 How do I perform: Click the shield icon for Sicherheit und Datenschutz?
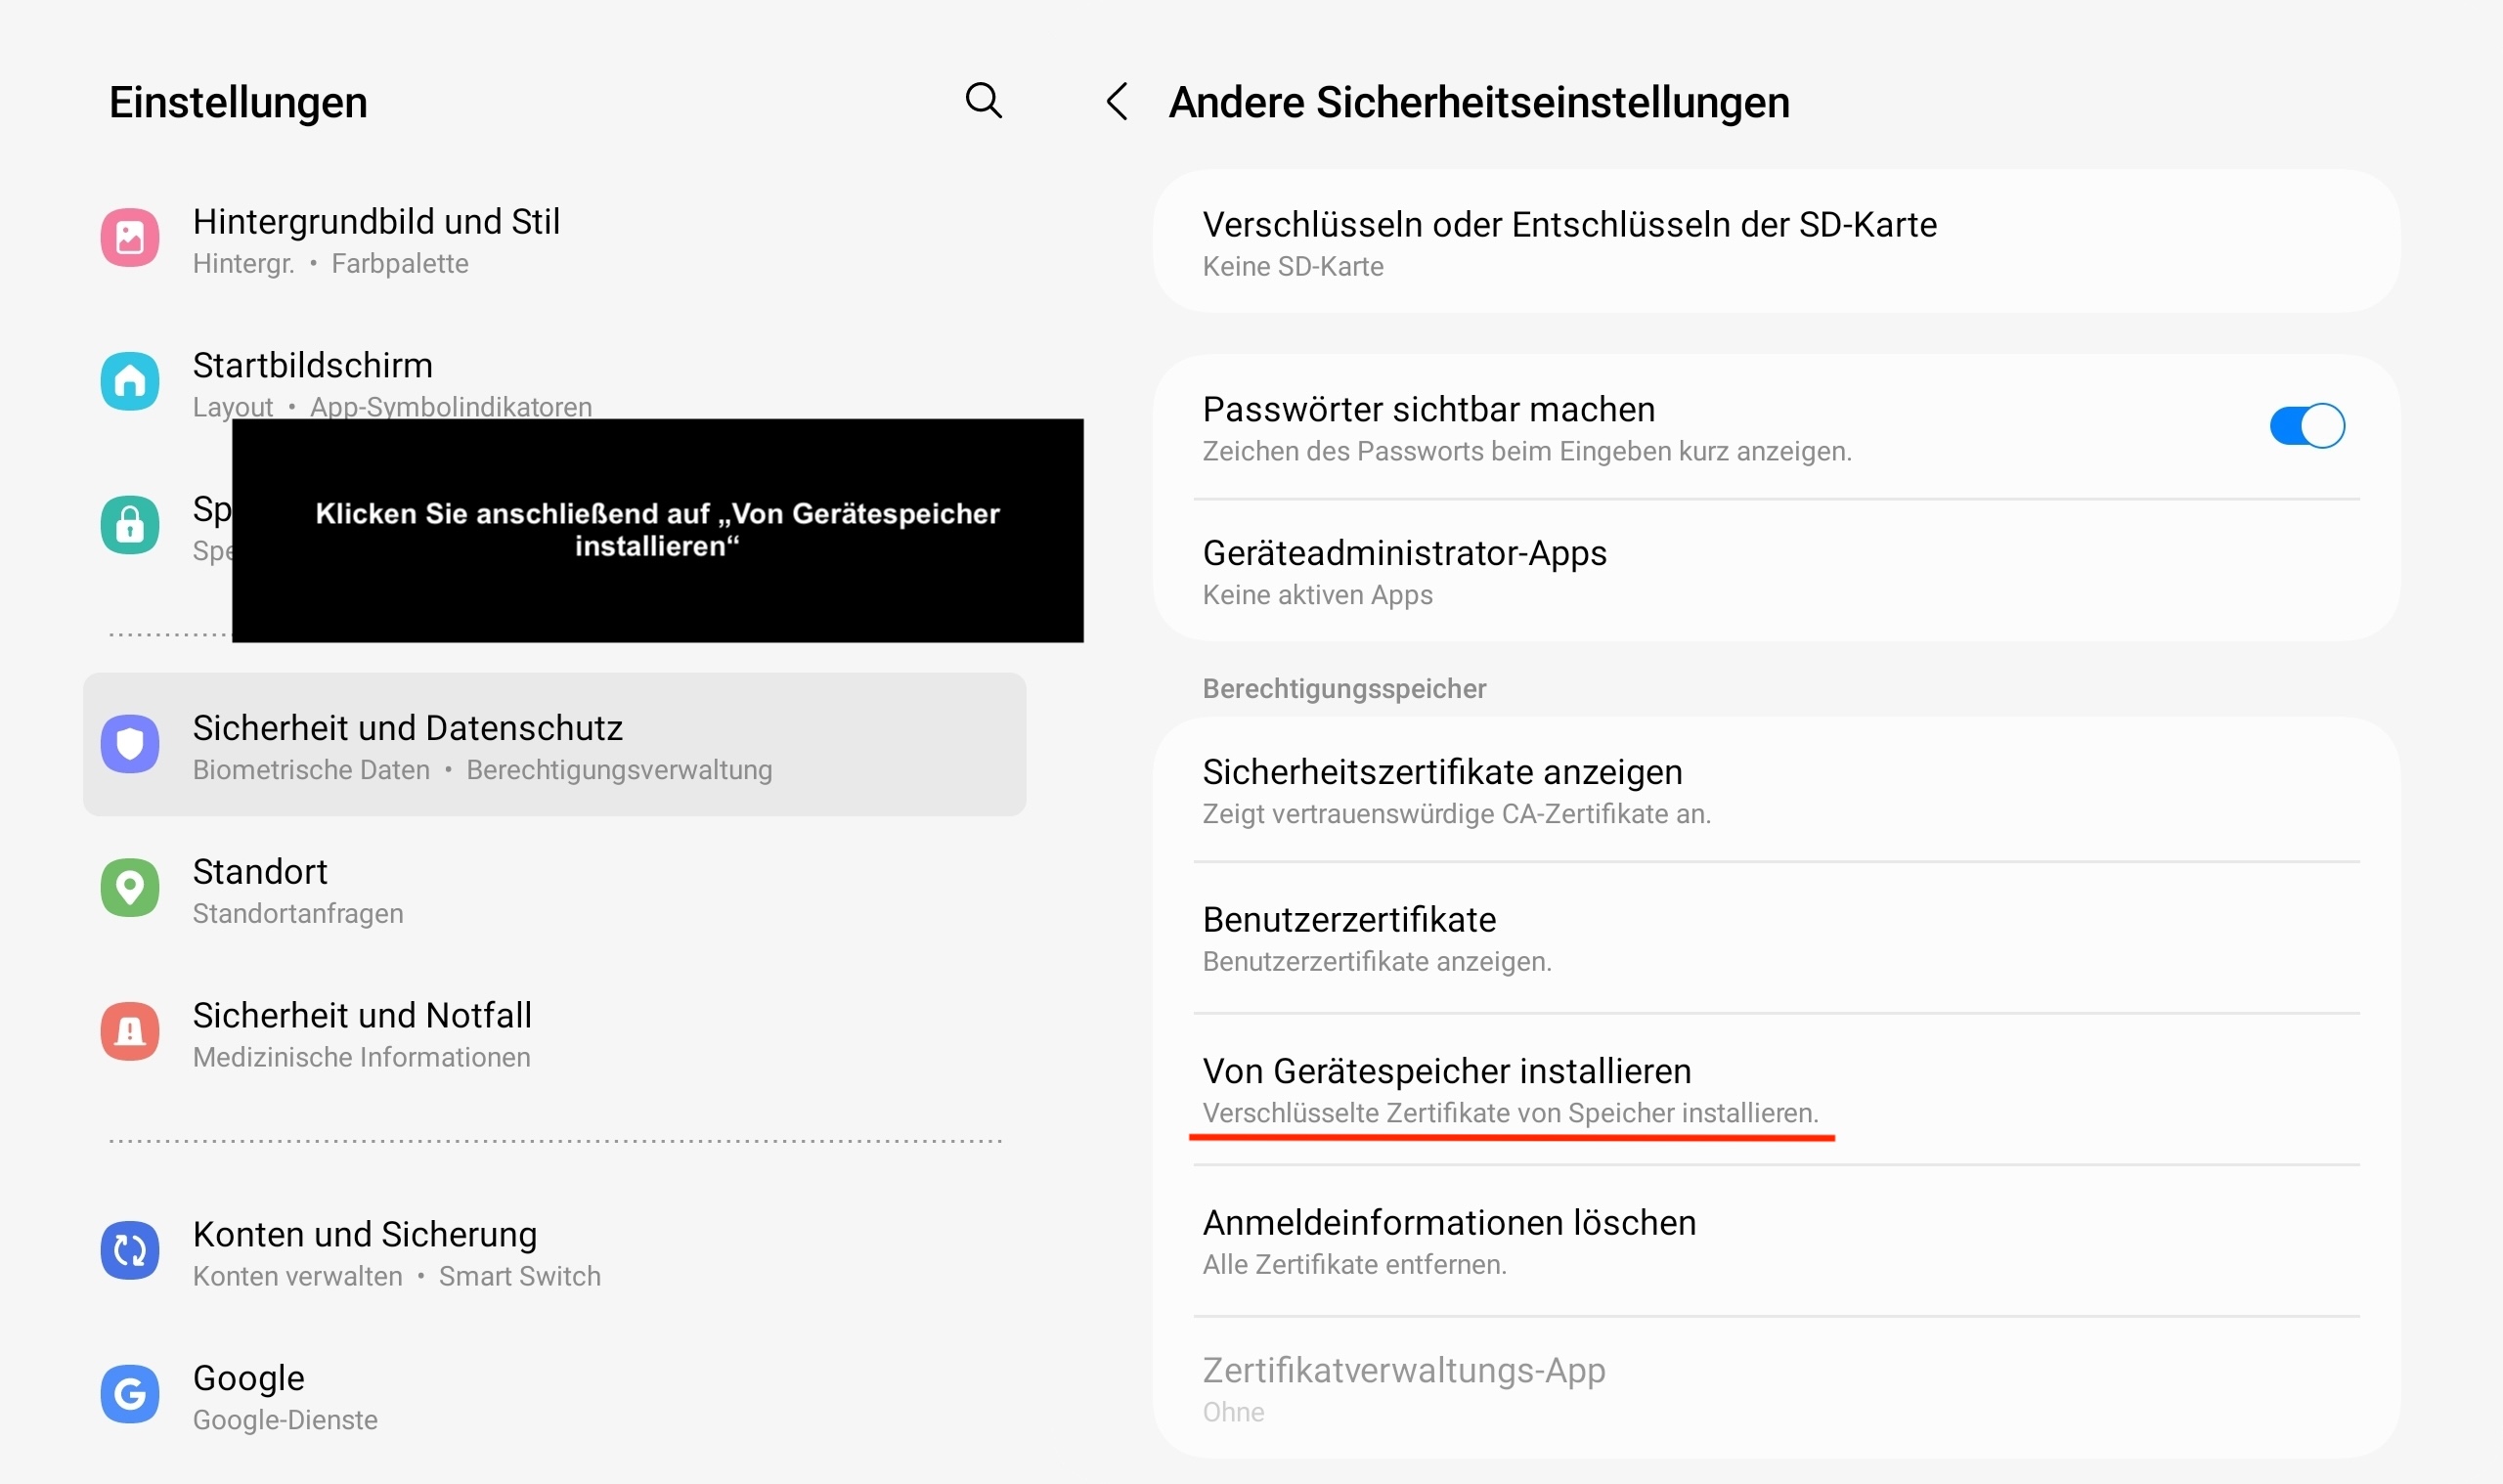(130, 744)
